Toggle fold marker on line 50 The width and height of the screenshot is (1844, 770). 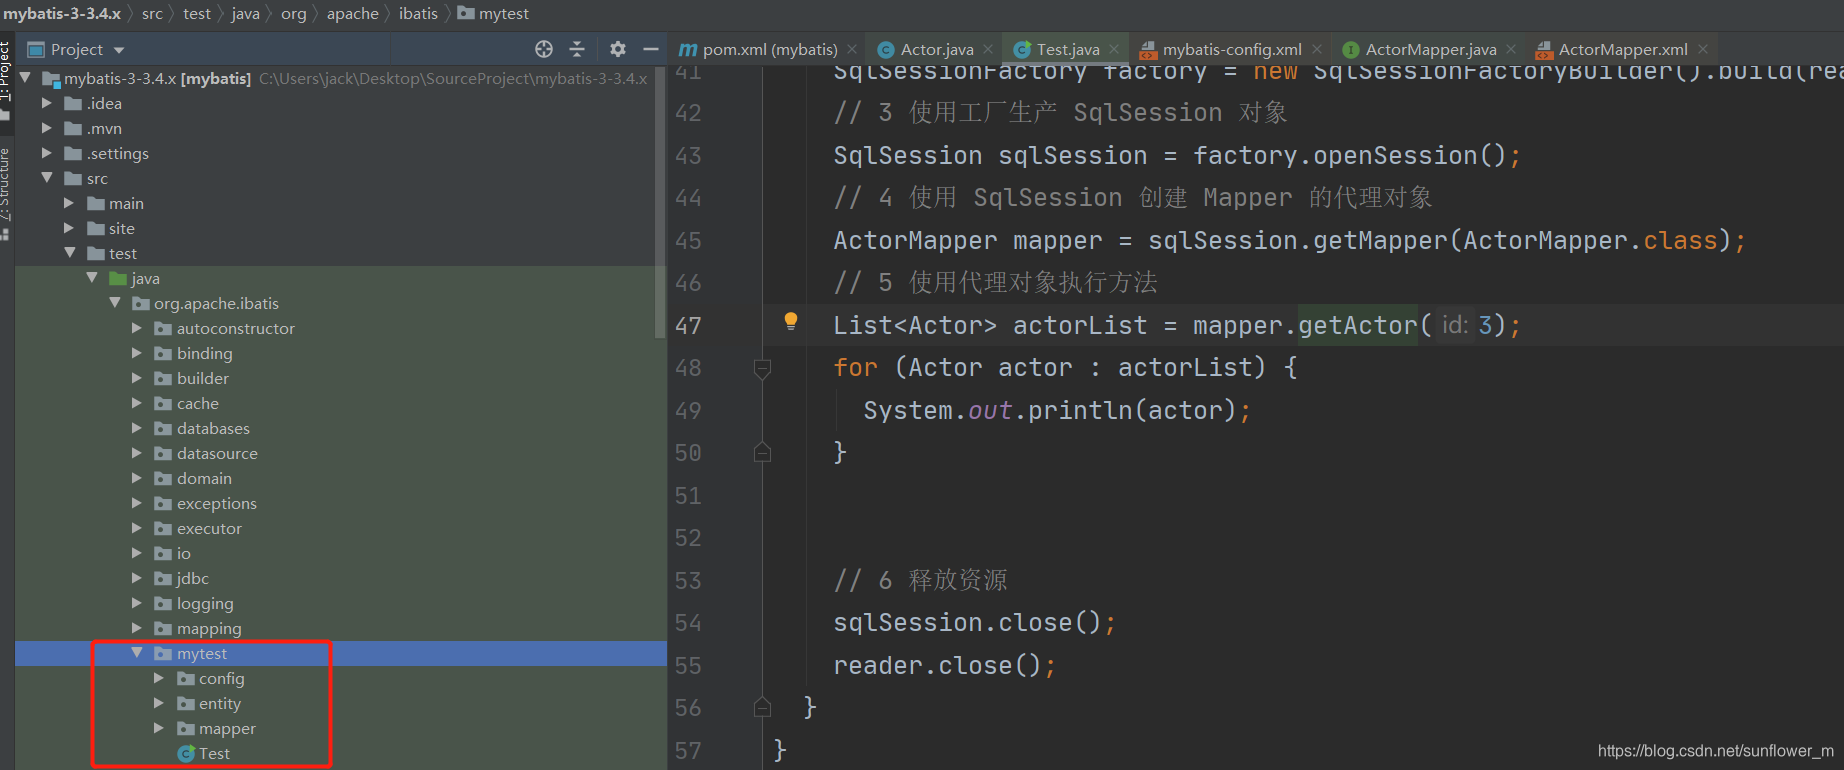point(762,452)
